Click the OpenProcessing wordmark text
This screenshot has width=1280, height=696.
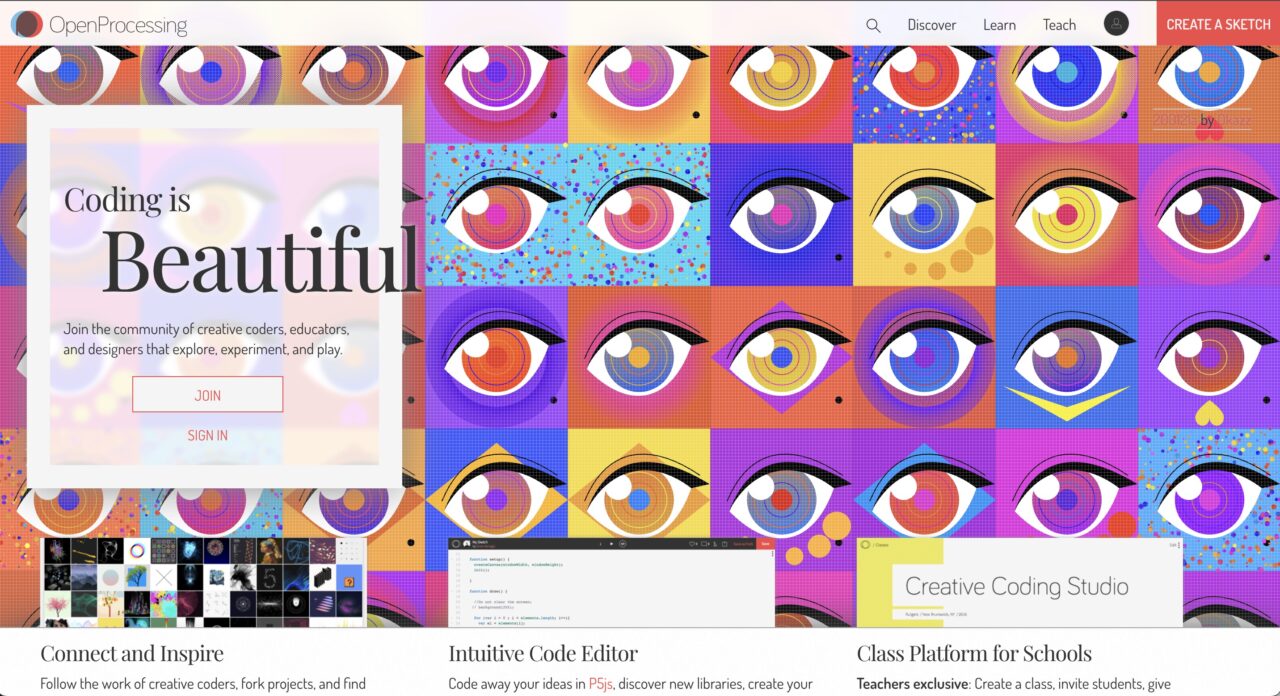[x=118, y=24]
